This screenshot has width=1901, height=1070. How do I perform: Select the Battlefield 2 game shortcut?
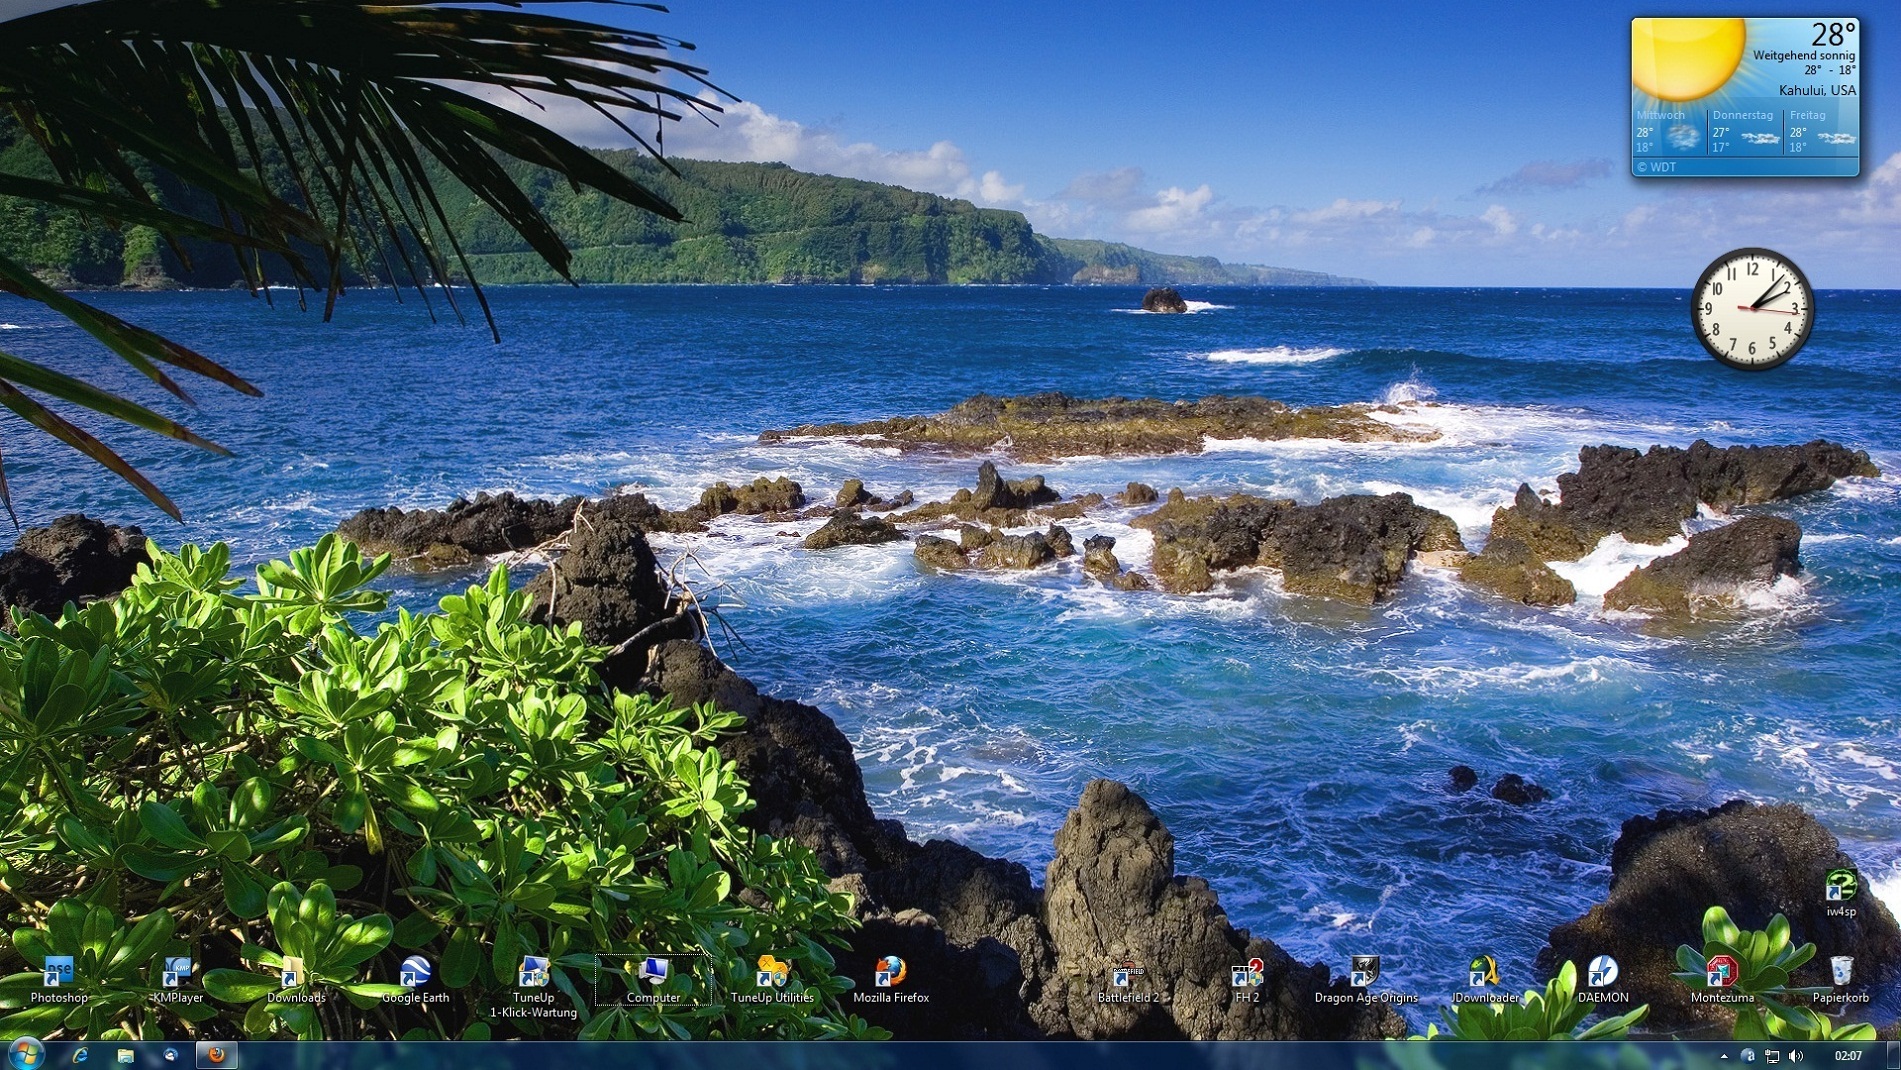pyautogui.click(x=1128, y=973)
